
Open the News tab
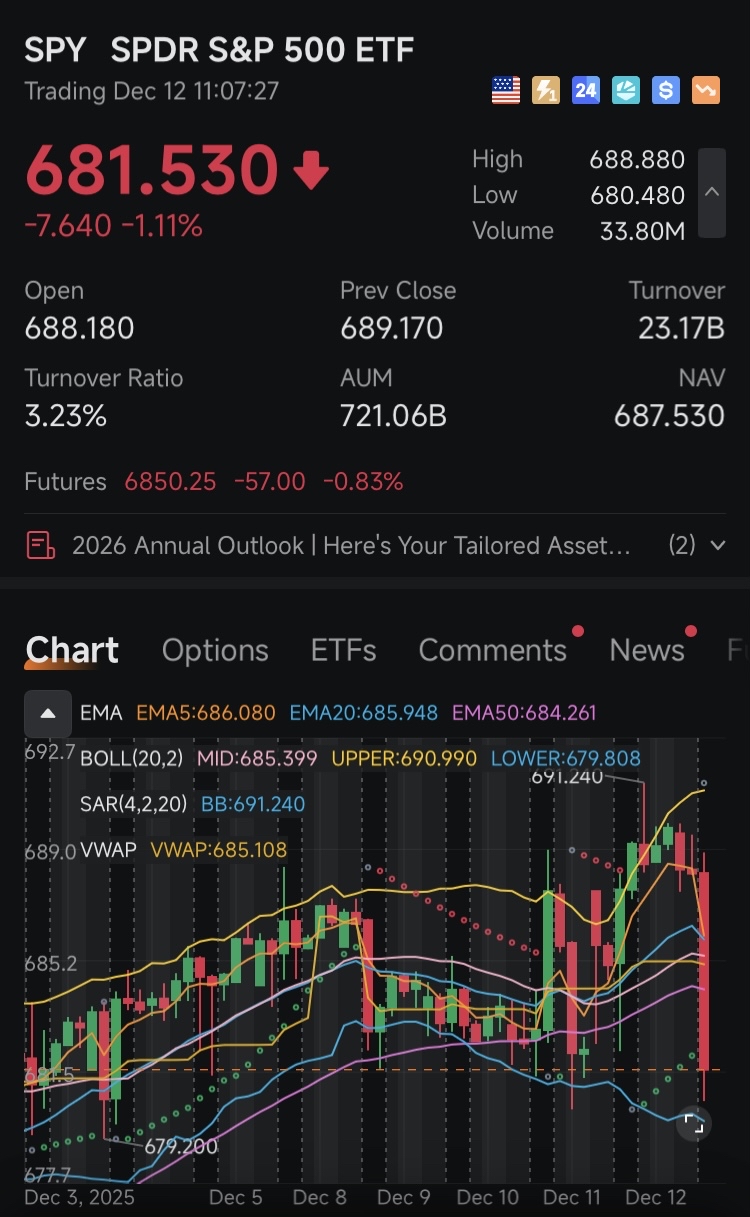[x=647, y=650]
